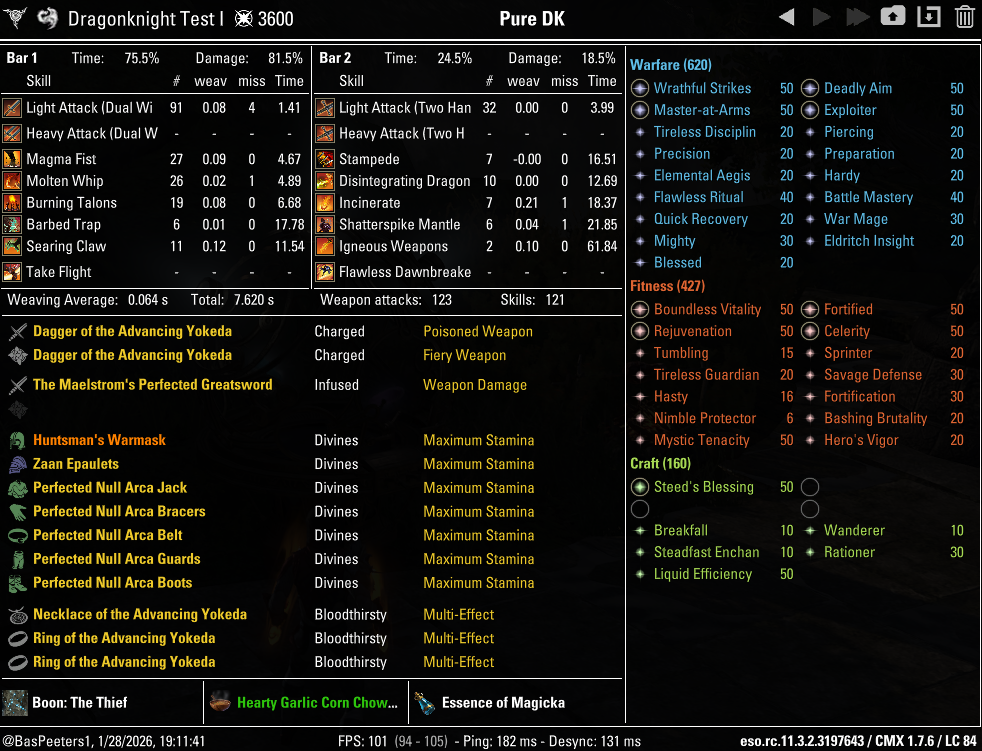Click the Exploiter slotted star
The image size is (982, 751).
[x=810, y=110]
